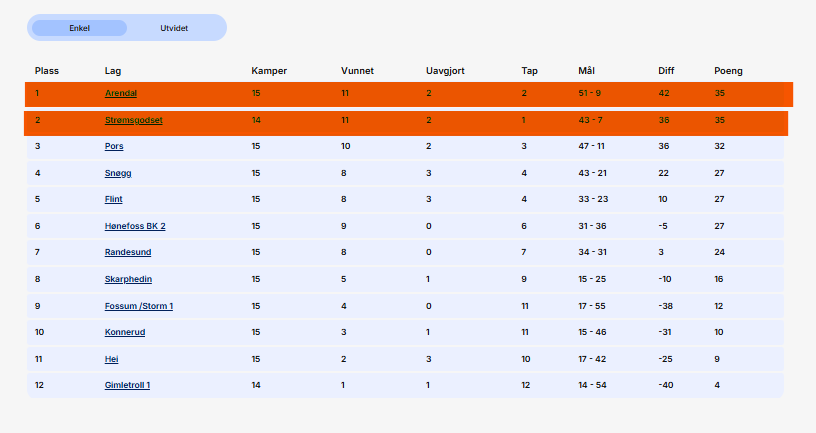Go to the Hei team page

pyautogui.click(x=111, y=358)
